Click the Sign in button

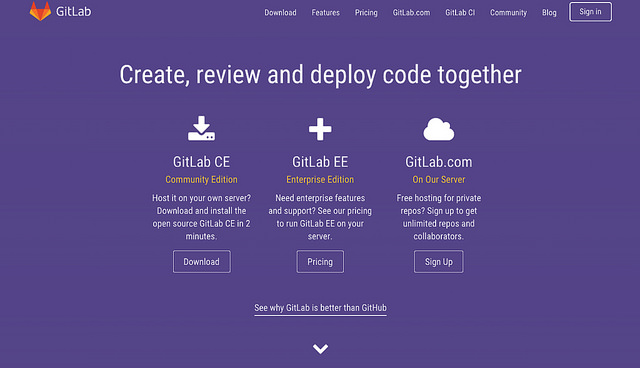[591, 12]
